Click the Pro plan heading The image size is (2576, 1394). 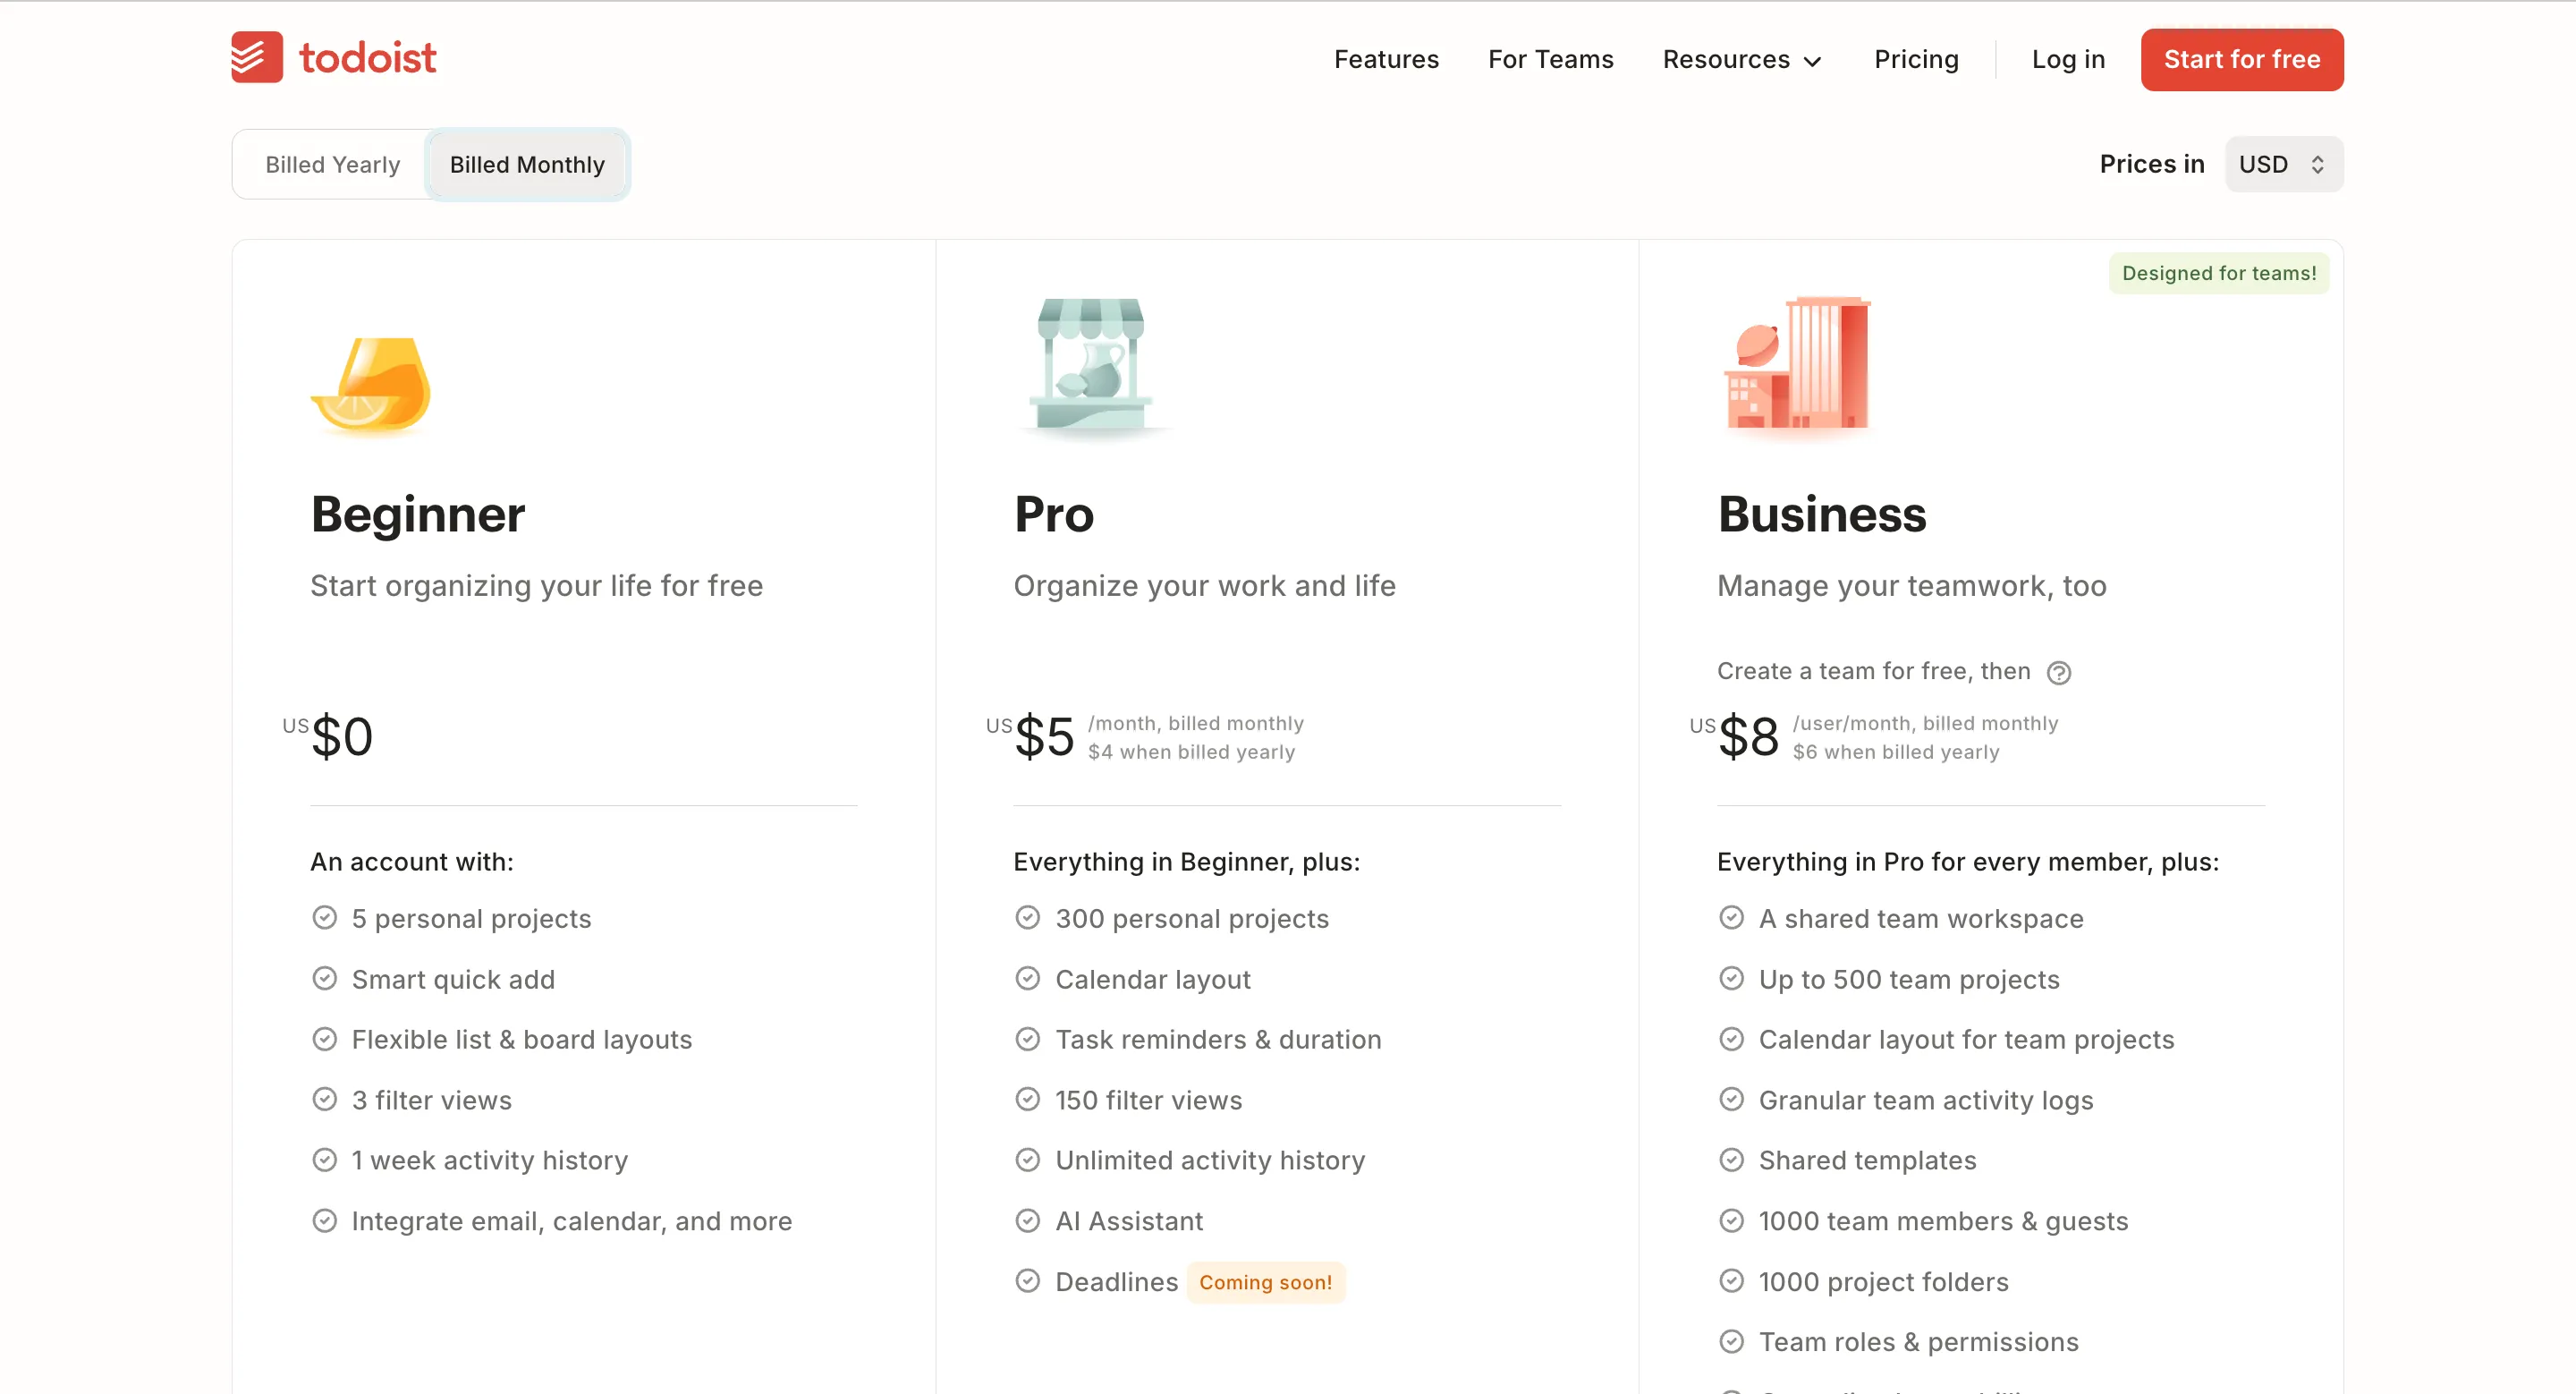point(1054,514)
